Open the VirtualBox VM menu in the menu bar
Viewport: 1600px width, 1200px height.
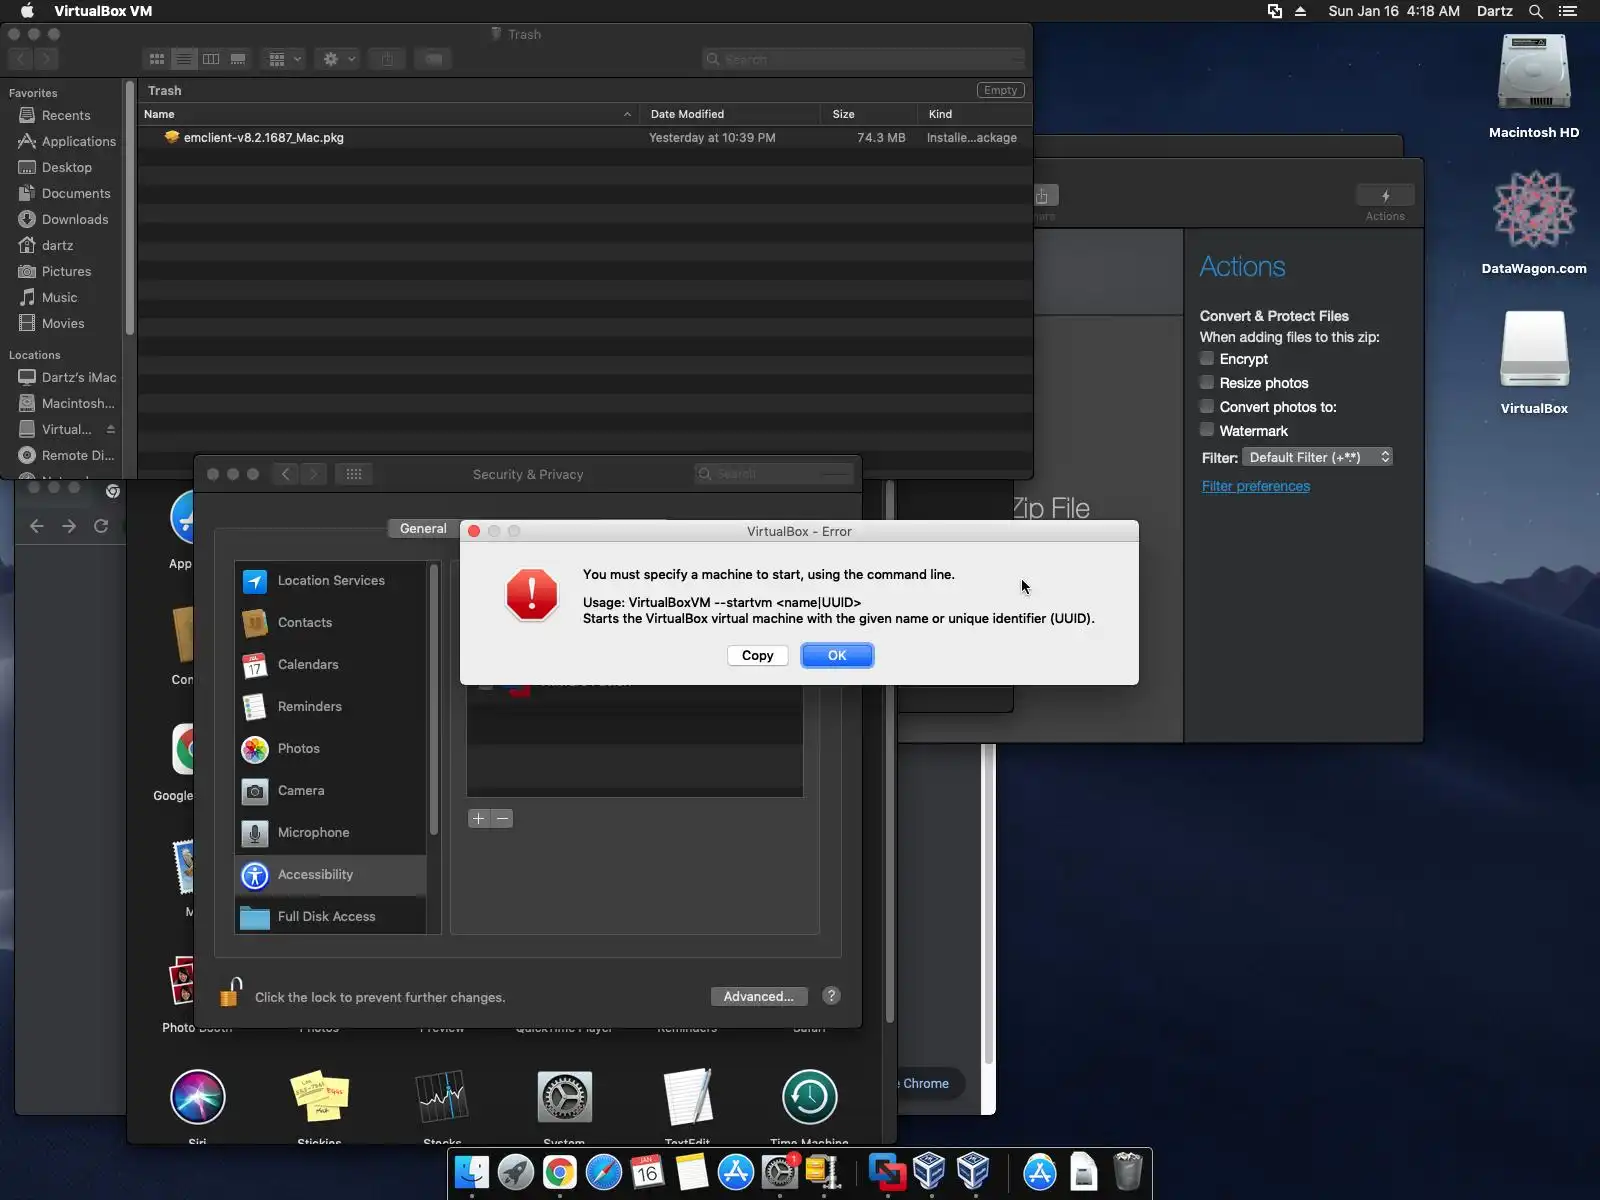[103, 11]
